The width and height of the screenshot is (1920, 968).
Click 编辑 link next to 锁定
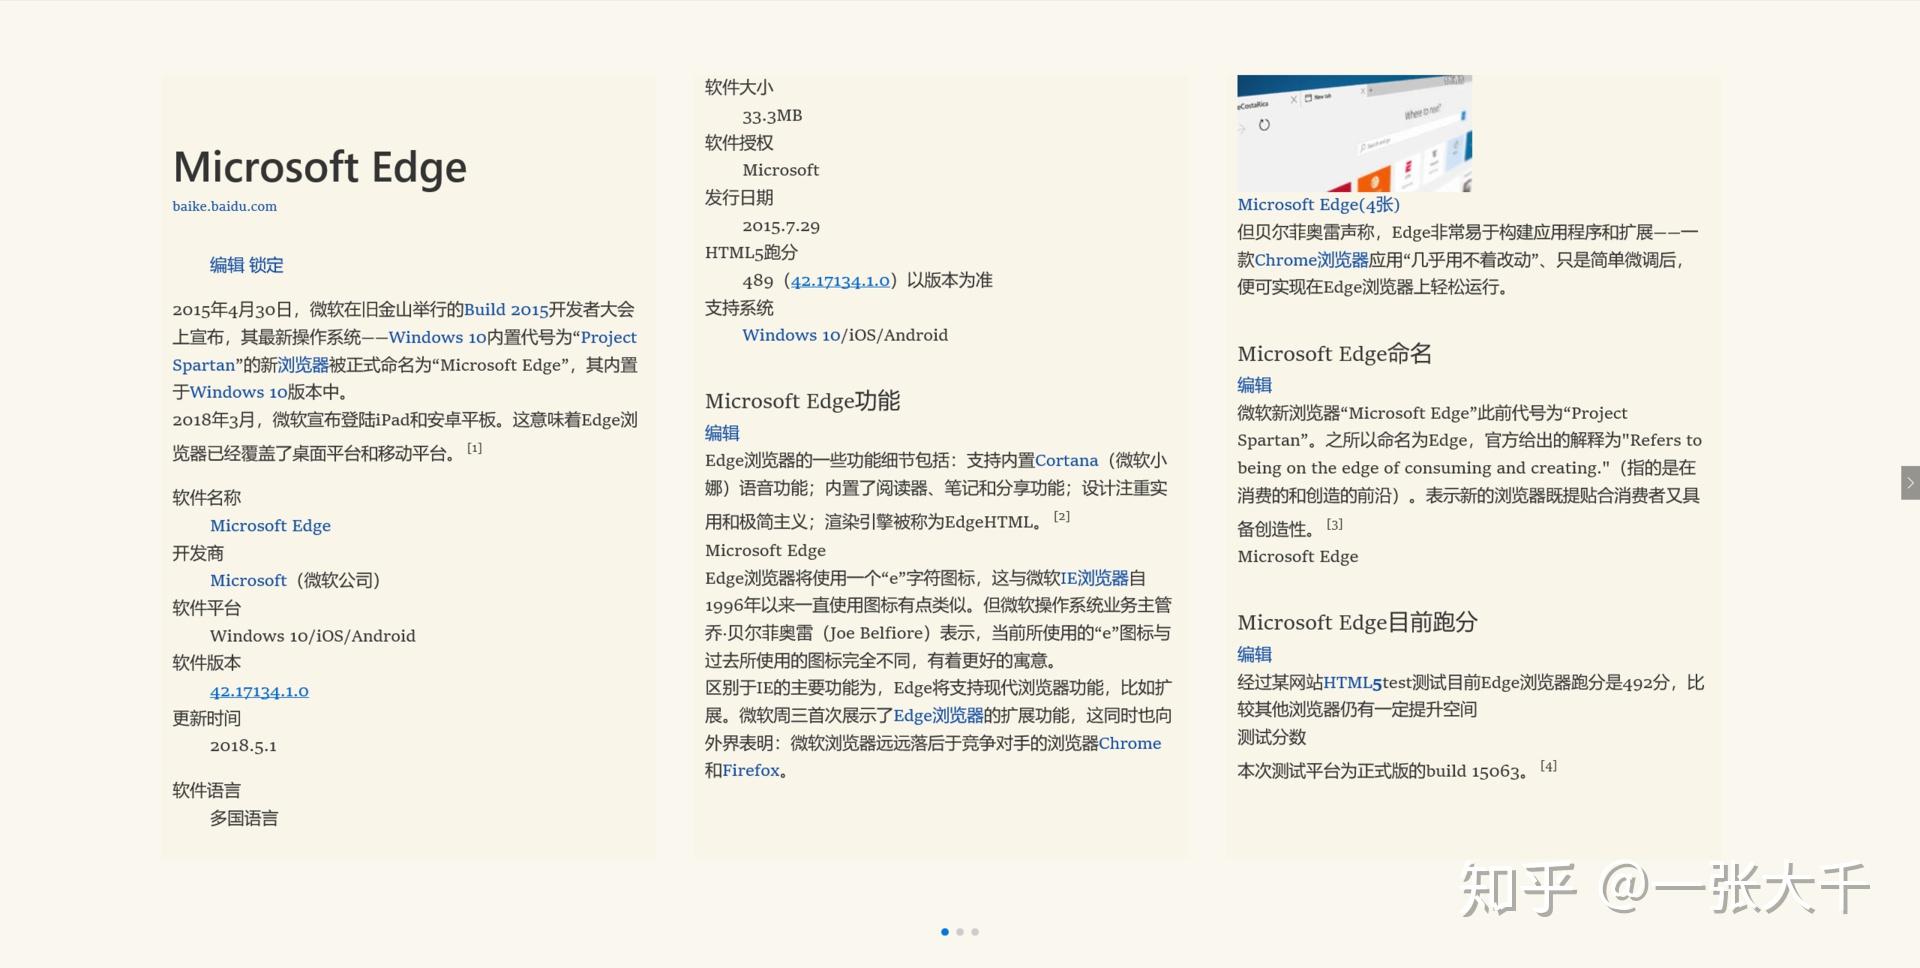pyautogui.click(x=227, y=265)
